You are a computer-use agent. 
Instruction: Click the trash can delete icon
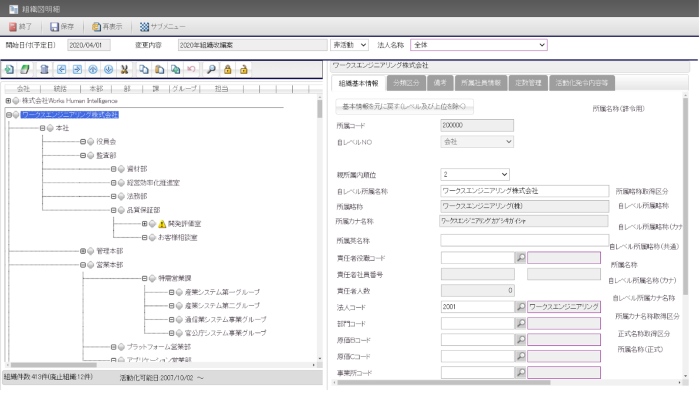coord(44,70)
